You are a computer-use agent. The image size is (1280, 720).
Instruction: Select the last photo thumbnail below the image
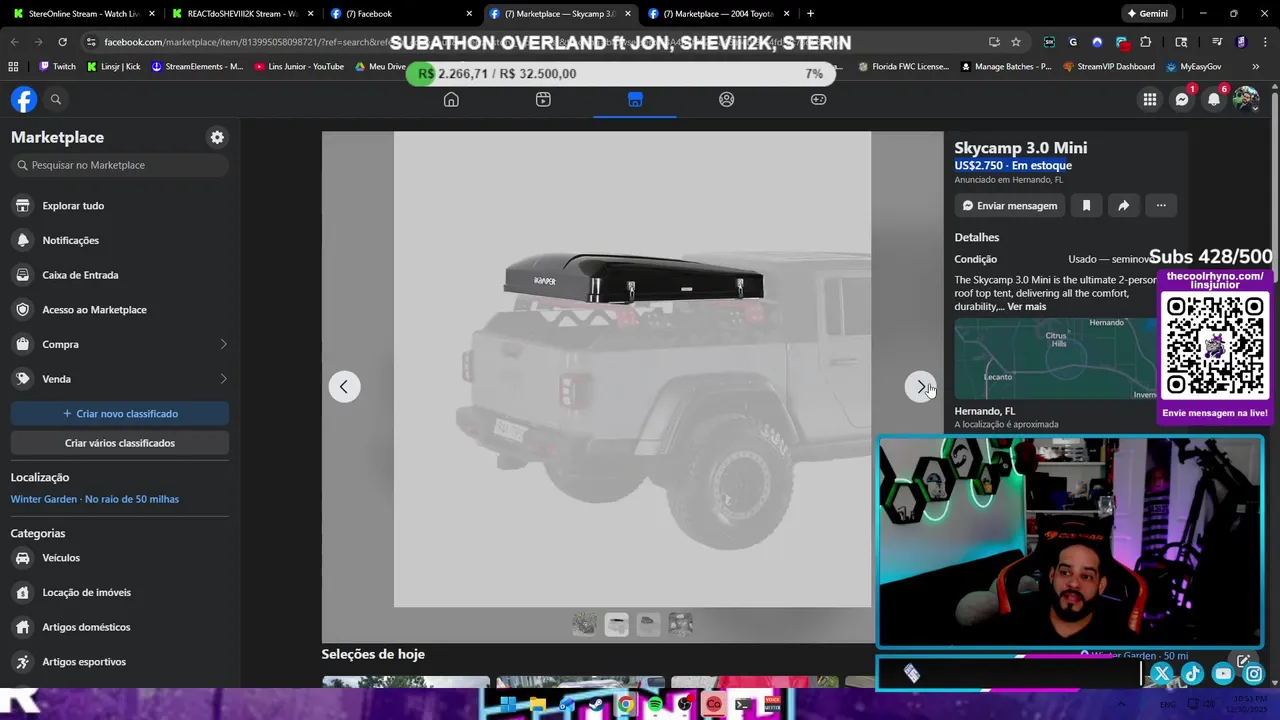680,624
